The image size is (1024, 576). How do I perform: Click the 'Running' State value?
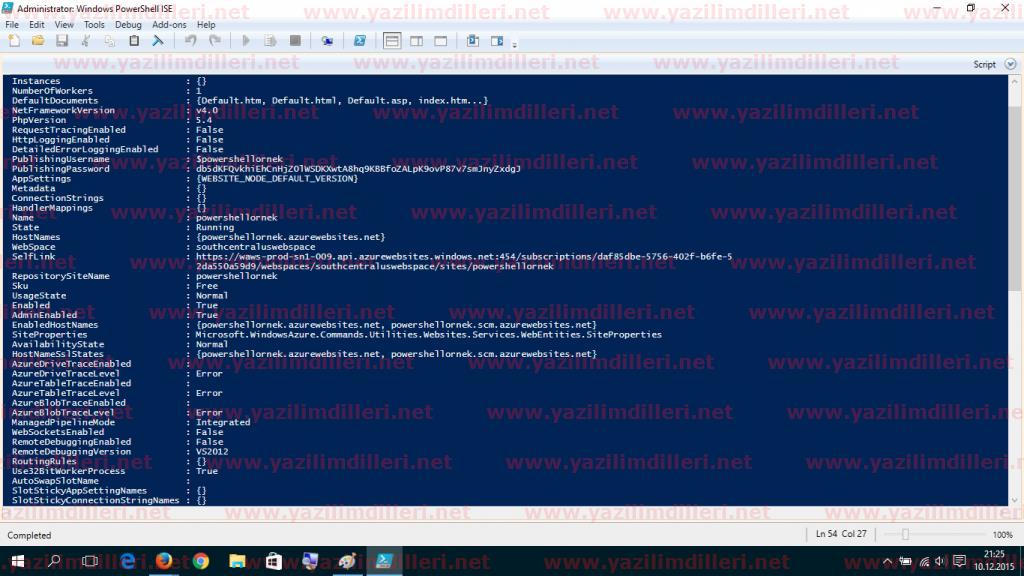point(215,227)
